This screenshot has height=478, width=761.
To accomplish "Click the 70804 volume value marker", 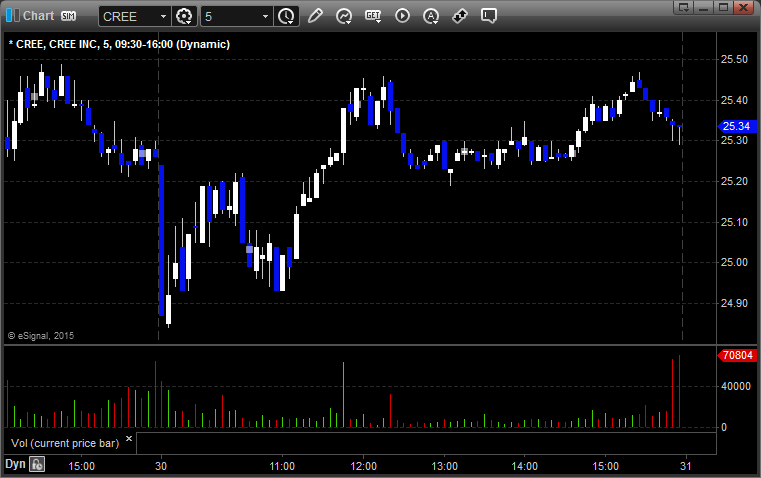I will coord(737,355).
